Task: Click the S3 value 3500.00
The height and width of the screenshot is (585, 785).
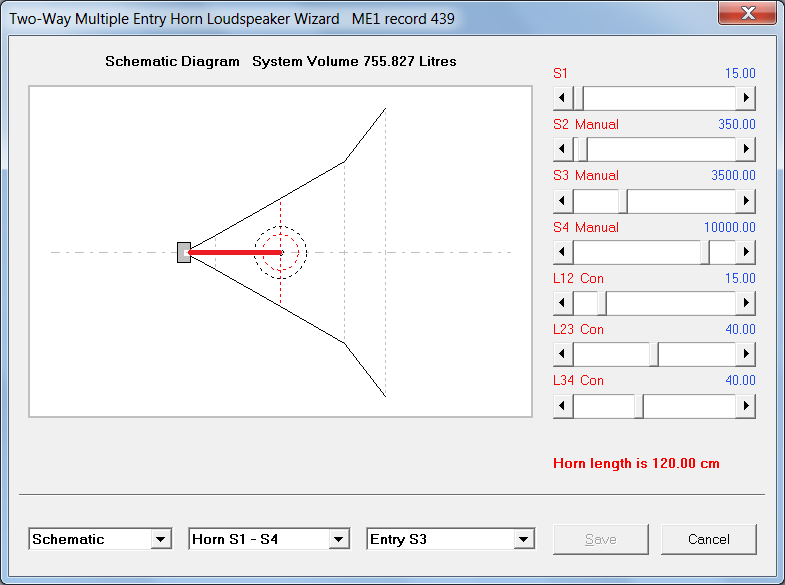Action: click(x=733, y=175)
